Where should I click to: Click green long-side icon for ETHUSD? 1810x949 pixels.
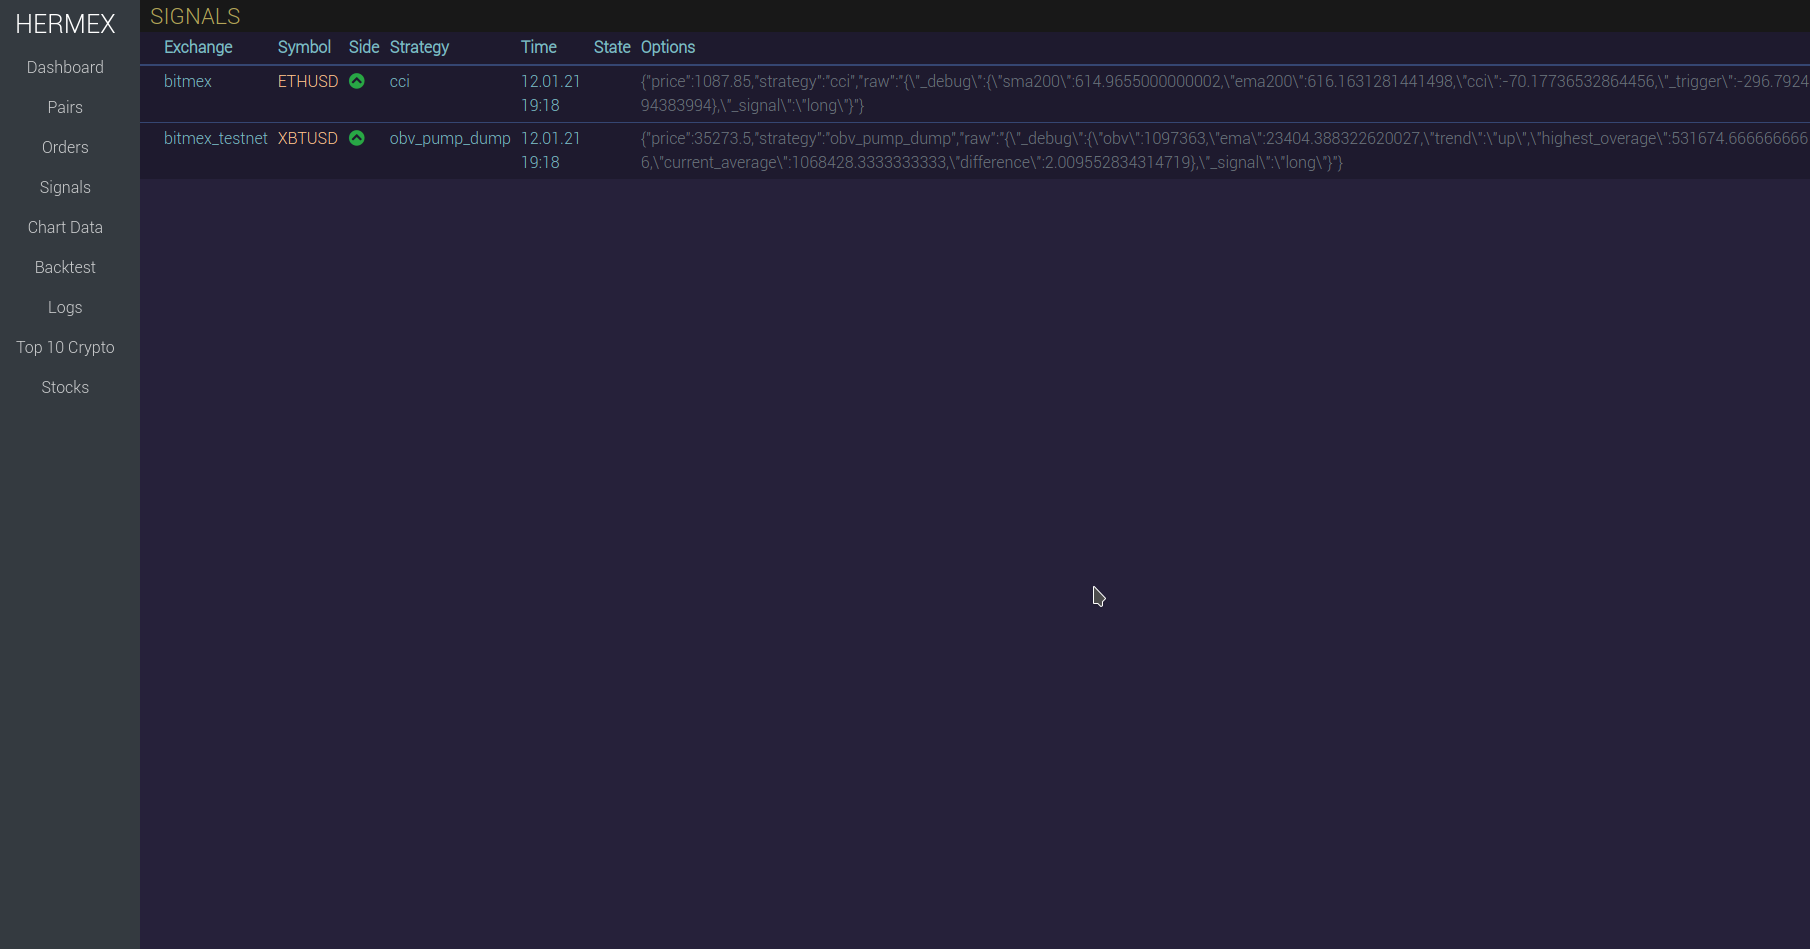[x=357, y=81]
